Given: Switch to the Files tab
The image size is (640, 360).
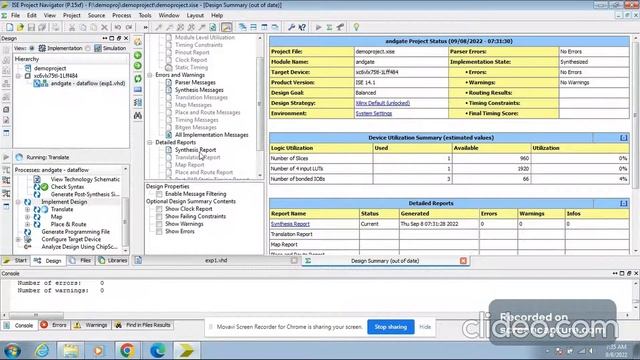Looking at the screenshot, I should pyautogui.click(x=81, y=260).
